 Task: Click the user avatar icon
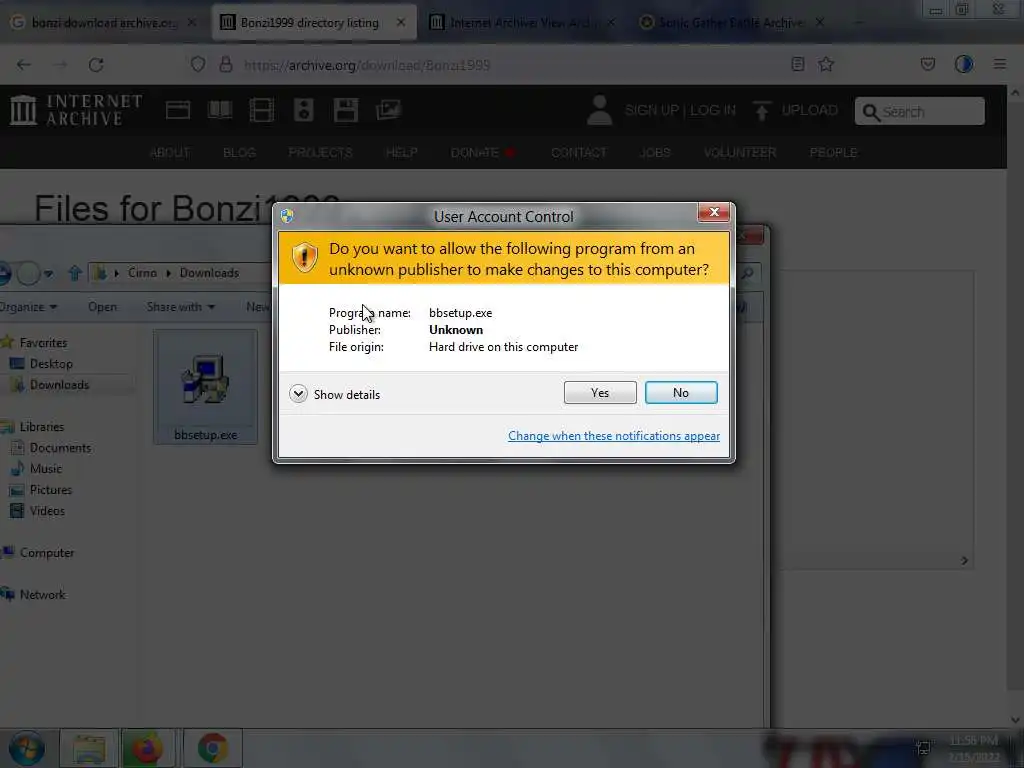point(599,110)
